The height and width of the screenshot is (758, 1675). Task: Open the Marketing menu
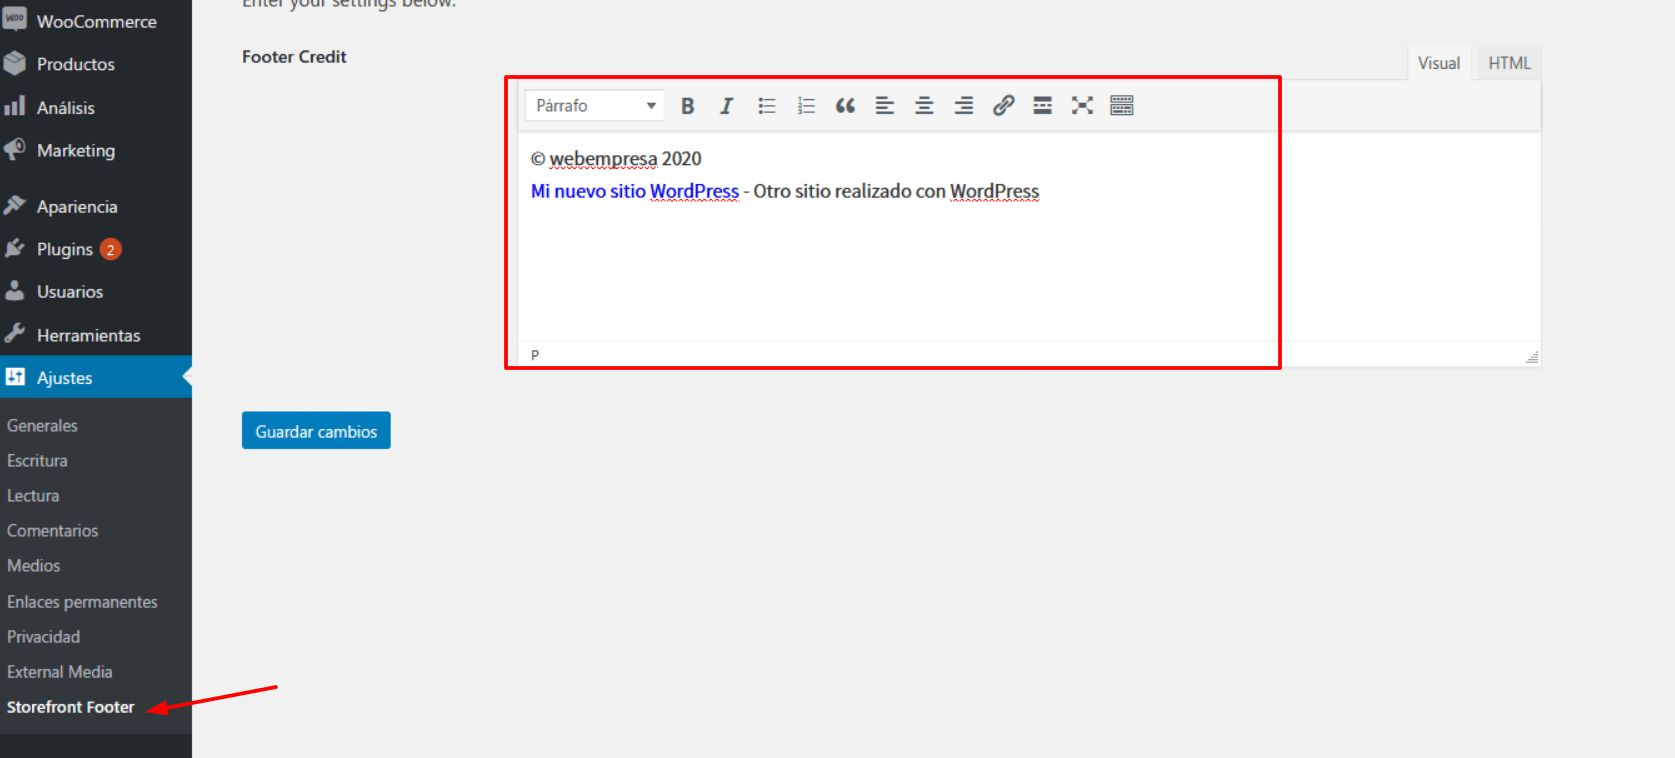click(96, 150)
